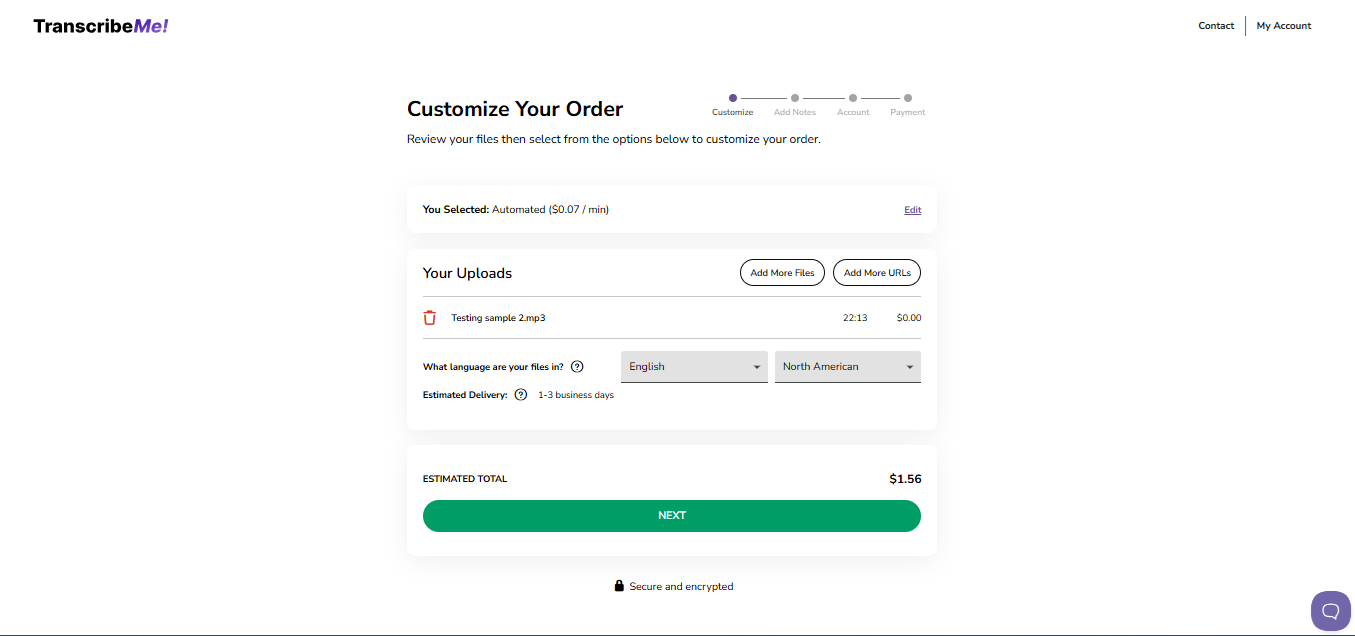Click Add More URLs
This screenshot has height=636, width=1355.
click(x=876, y=272)
